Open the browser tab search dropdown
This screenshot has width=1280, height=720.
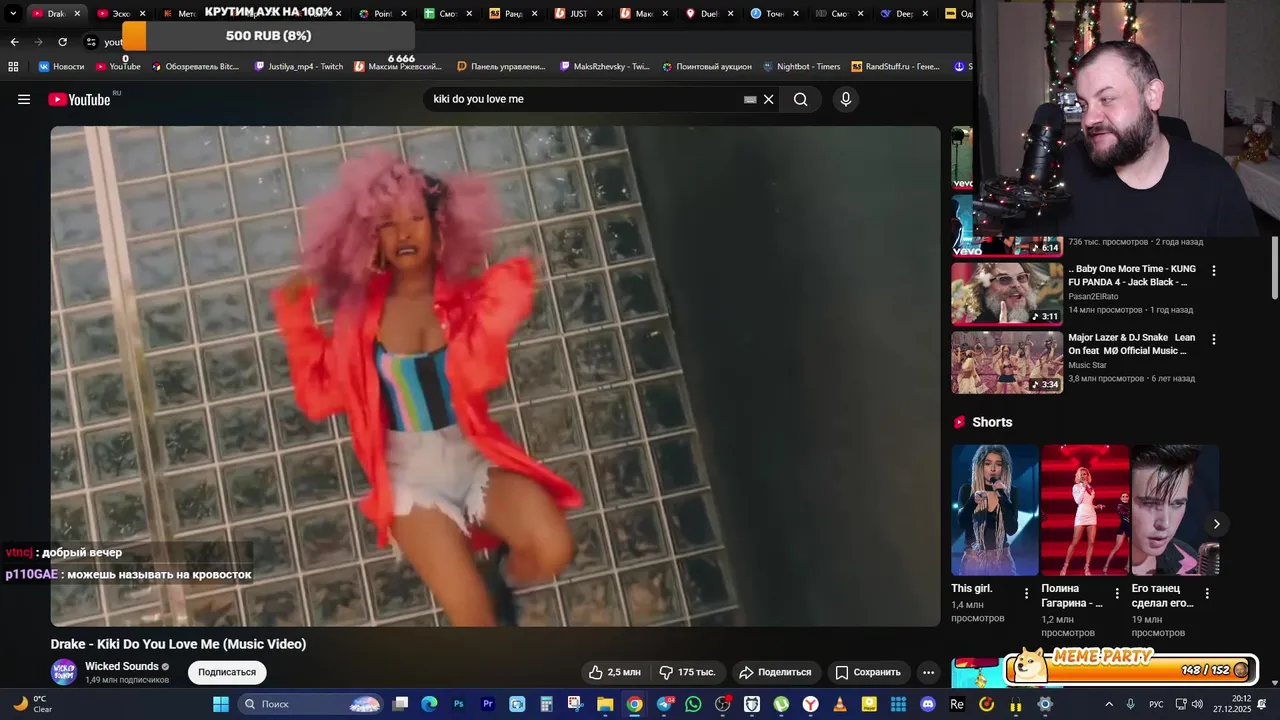(x=13, y=13)
